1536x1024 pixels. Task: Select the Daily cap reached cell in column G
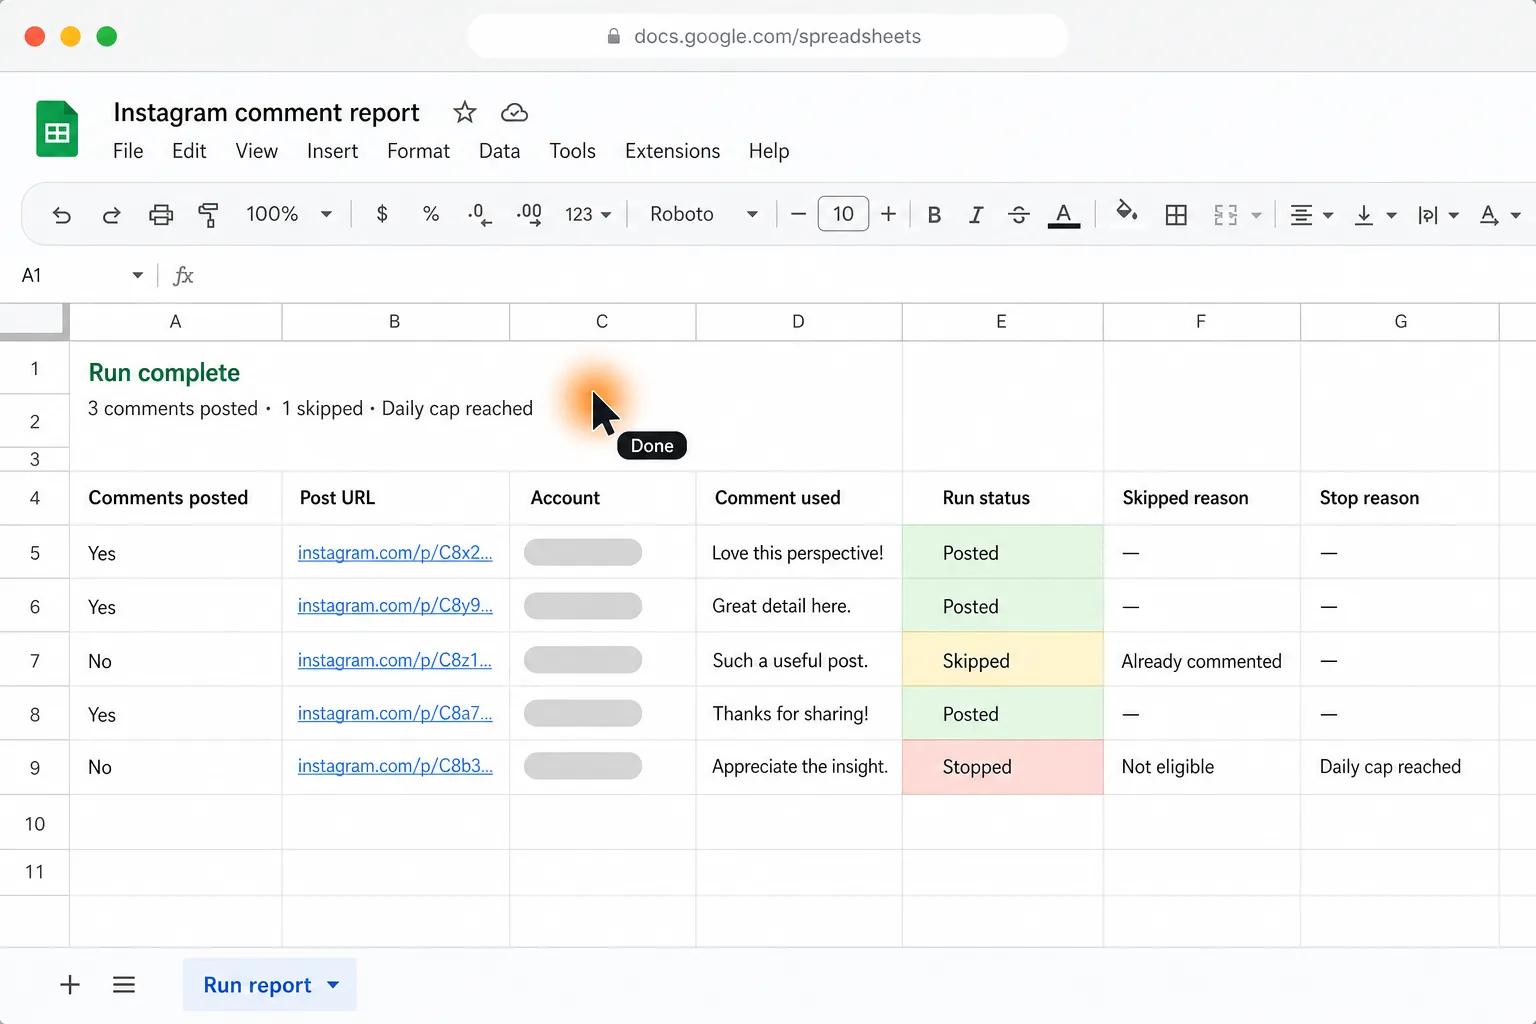point(1399,767)
